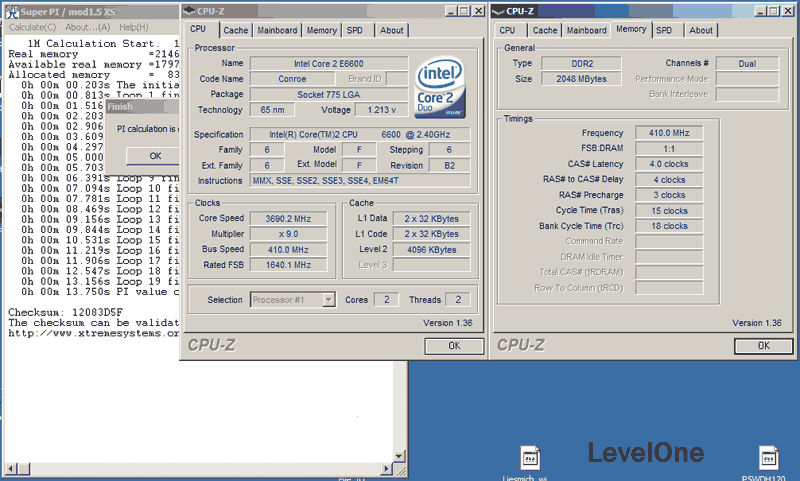
Task: Click Super PI horizontal scrollbar right arrow
Action: (387, 468)
